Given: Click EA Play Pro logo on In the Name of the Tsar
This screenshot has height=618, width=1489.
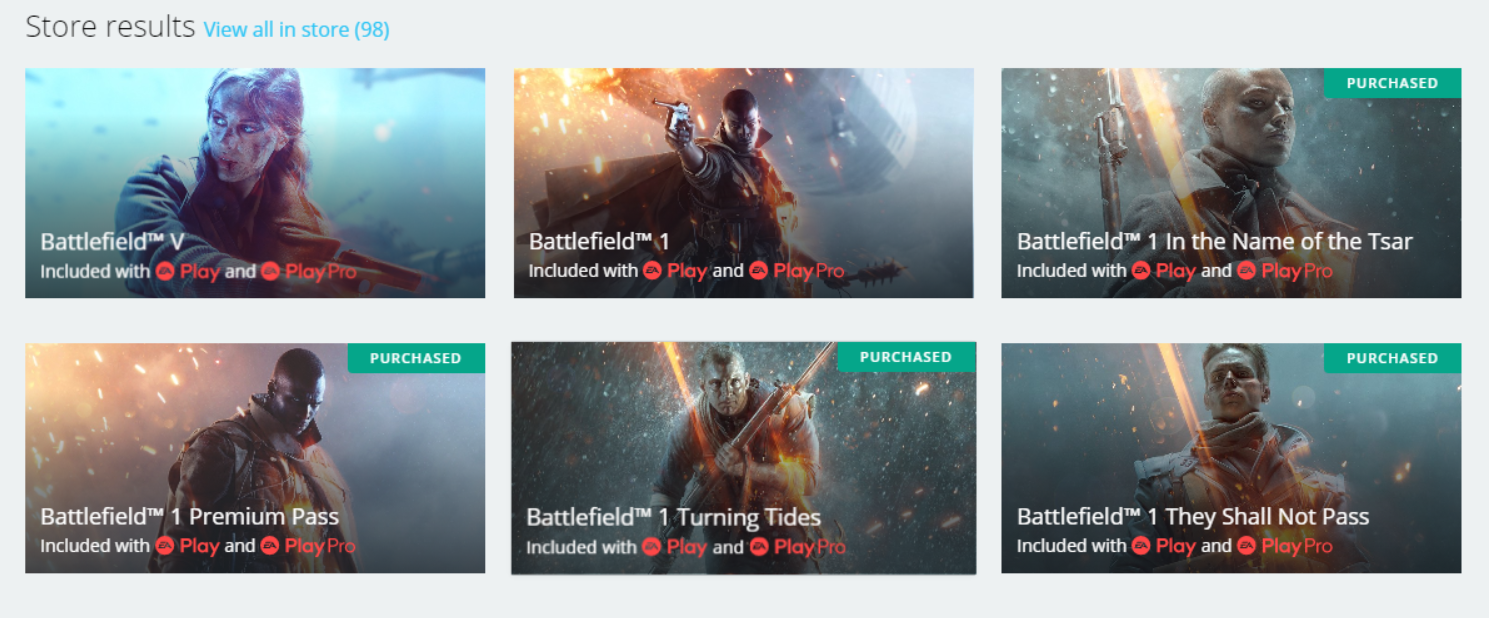Looking at the screenshot, I should (x=1284, y=271).
